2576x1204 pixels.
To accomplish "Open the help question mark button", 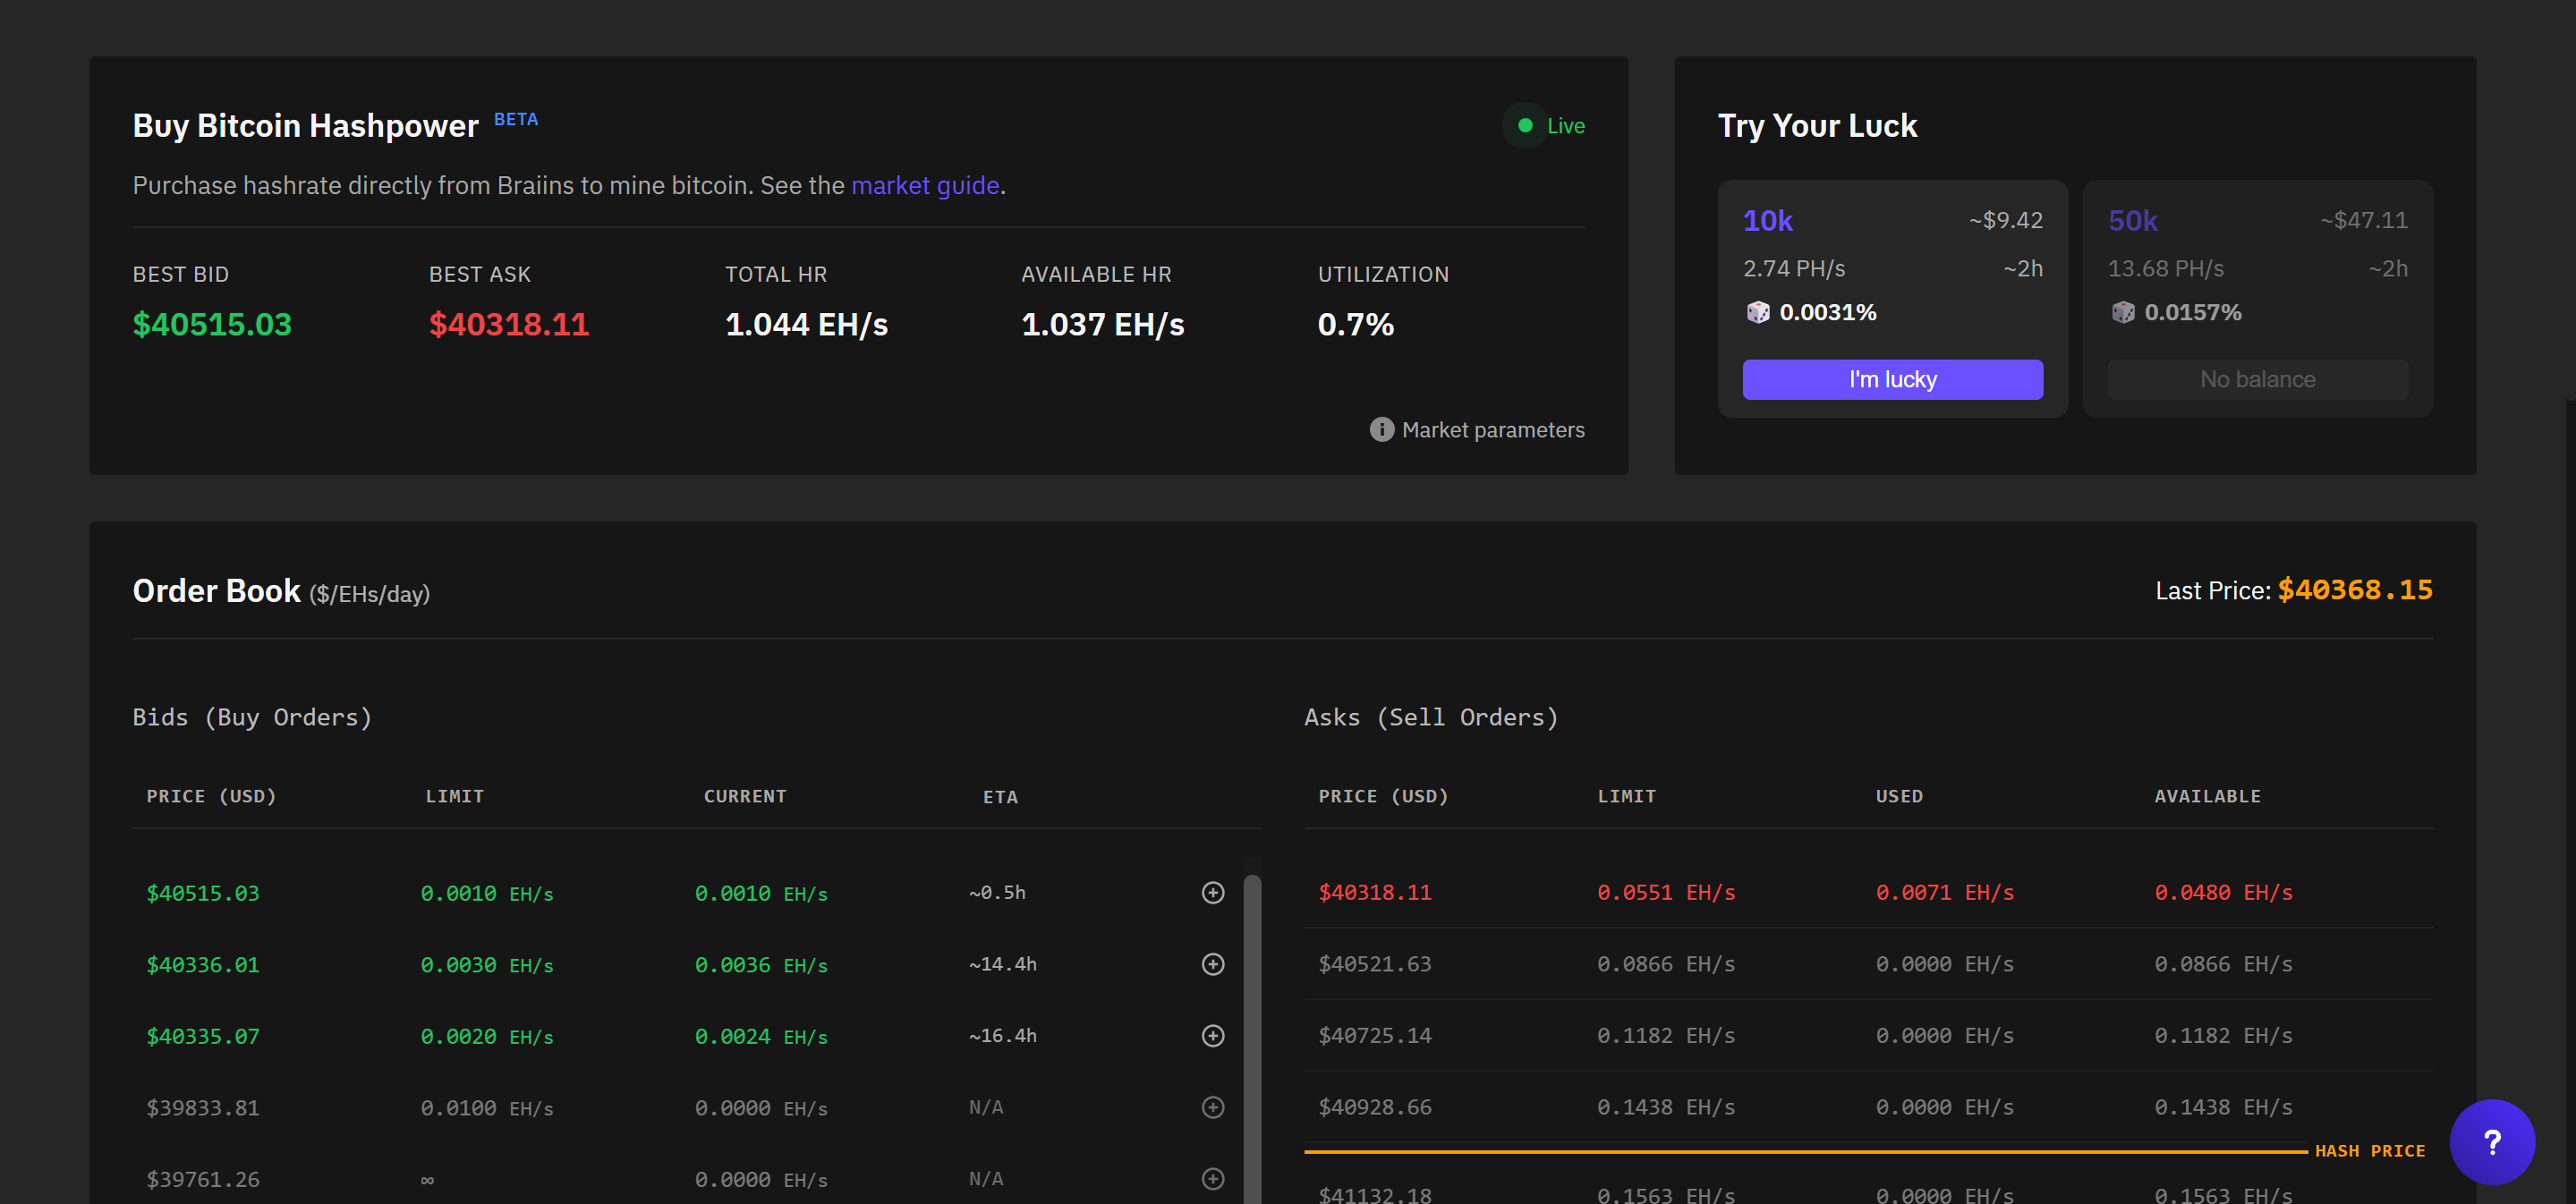I will point(2491,1141).
